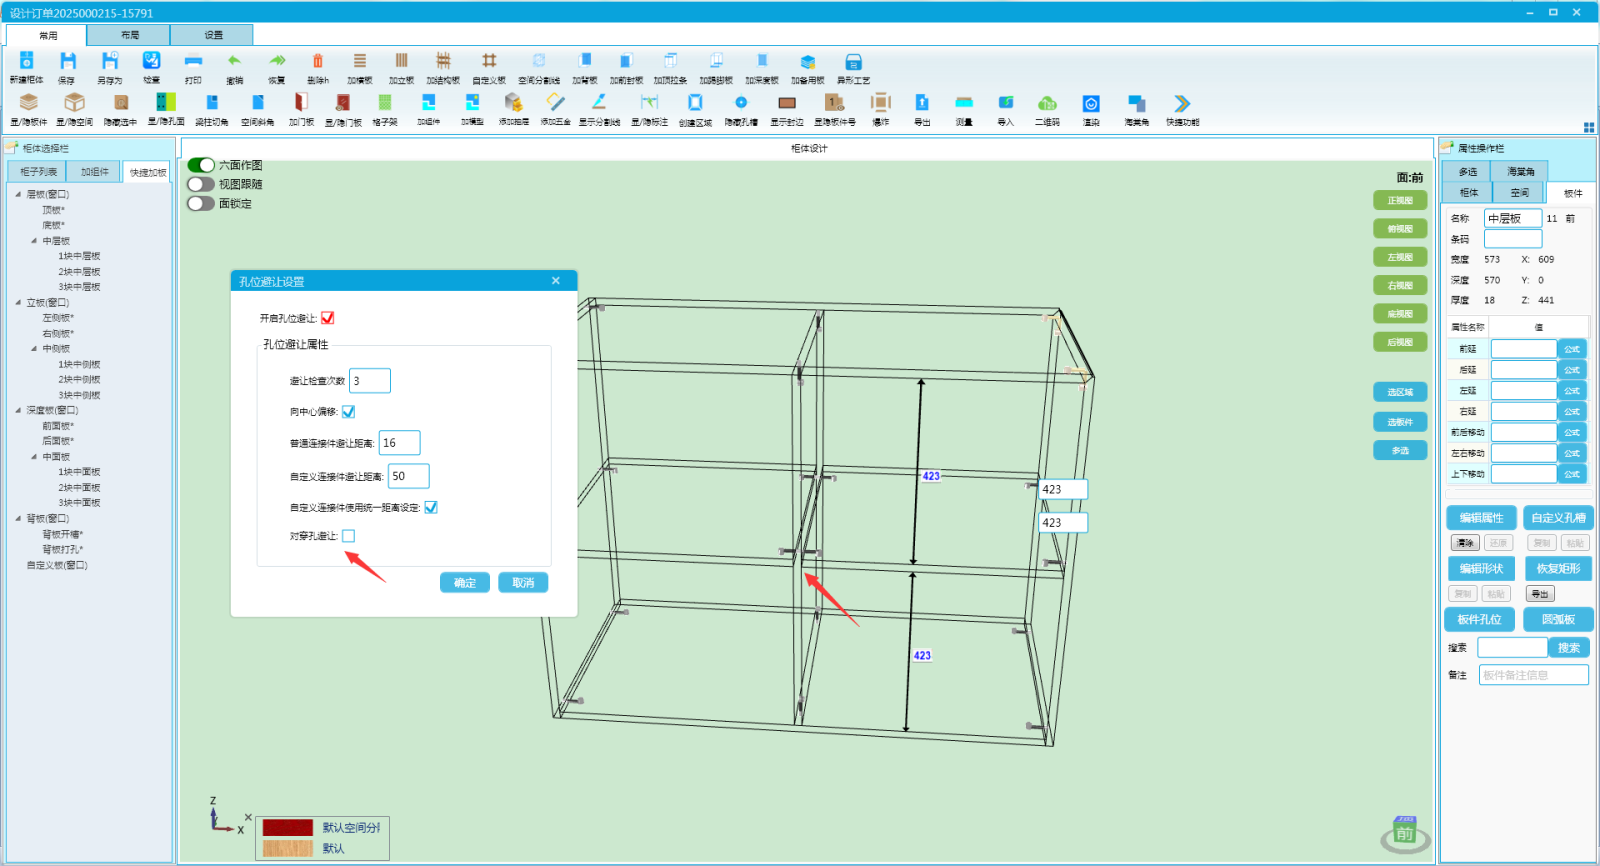Open the 二维码 (QR code) tool
Image resolution: width=1600 pixels, height=866 pixels.
1047,103
